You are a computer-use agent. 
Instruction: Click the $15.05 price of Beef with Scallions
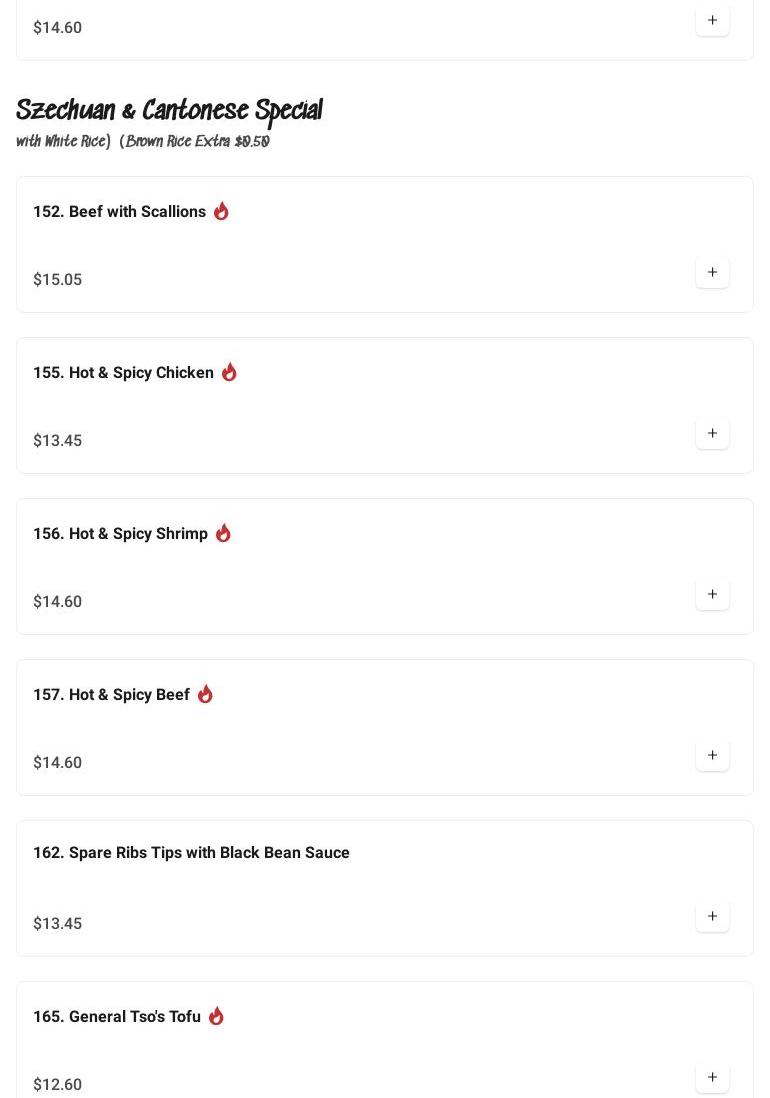[x=57, y=280]
